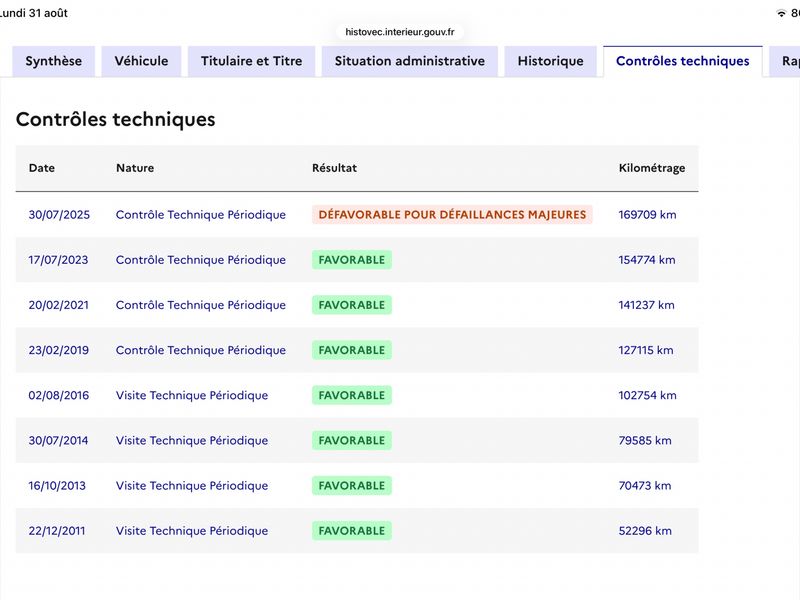This screenshot has height=600, width=800.
Task: Select the 52296 km mileage entry
Action: 645,531
